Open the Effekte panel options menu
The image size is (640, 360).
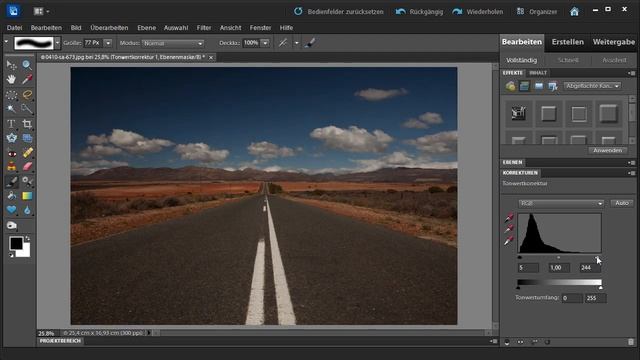tap(631, 73)
